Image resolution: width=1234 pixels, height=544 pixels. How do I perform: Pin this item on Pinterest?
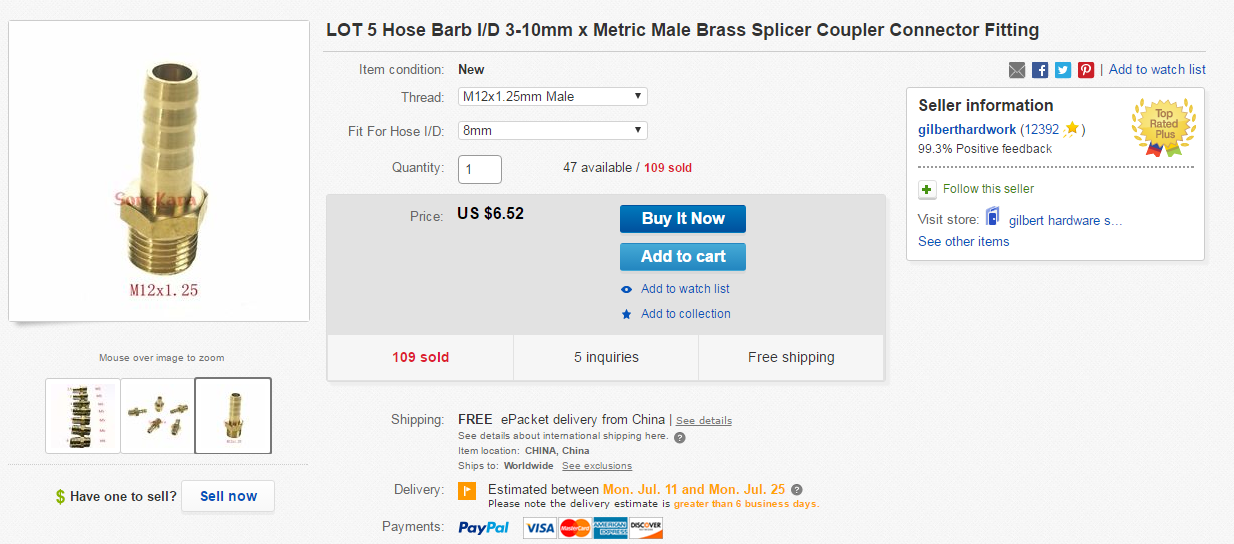click(1086, 70)
